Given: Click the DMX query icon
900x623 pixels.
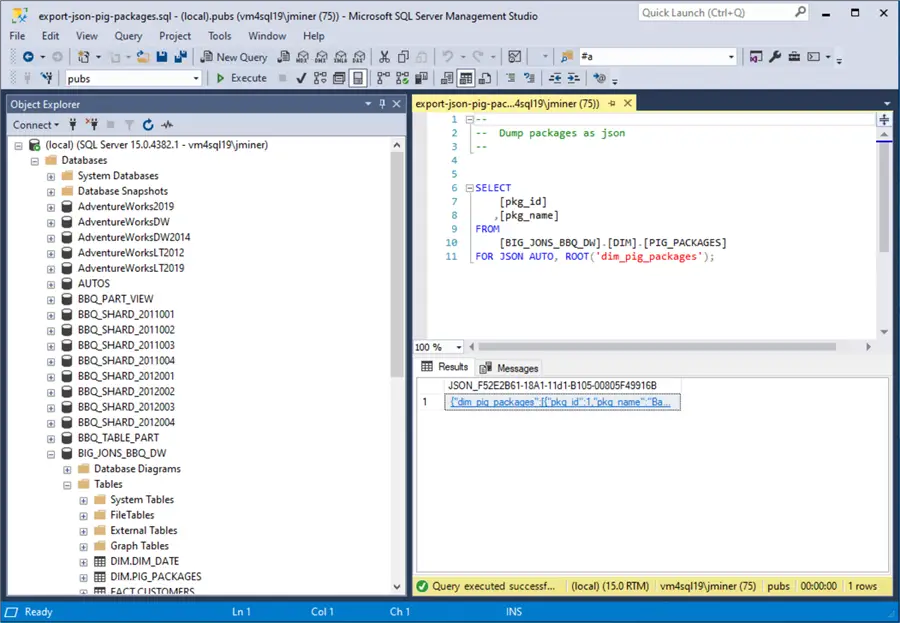Looking at the screenshot, I should [321, 56].
